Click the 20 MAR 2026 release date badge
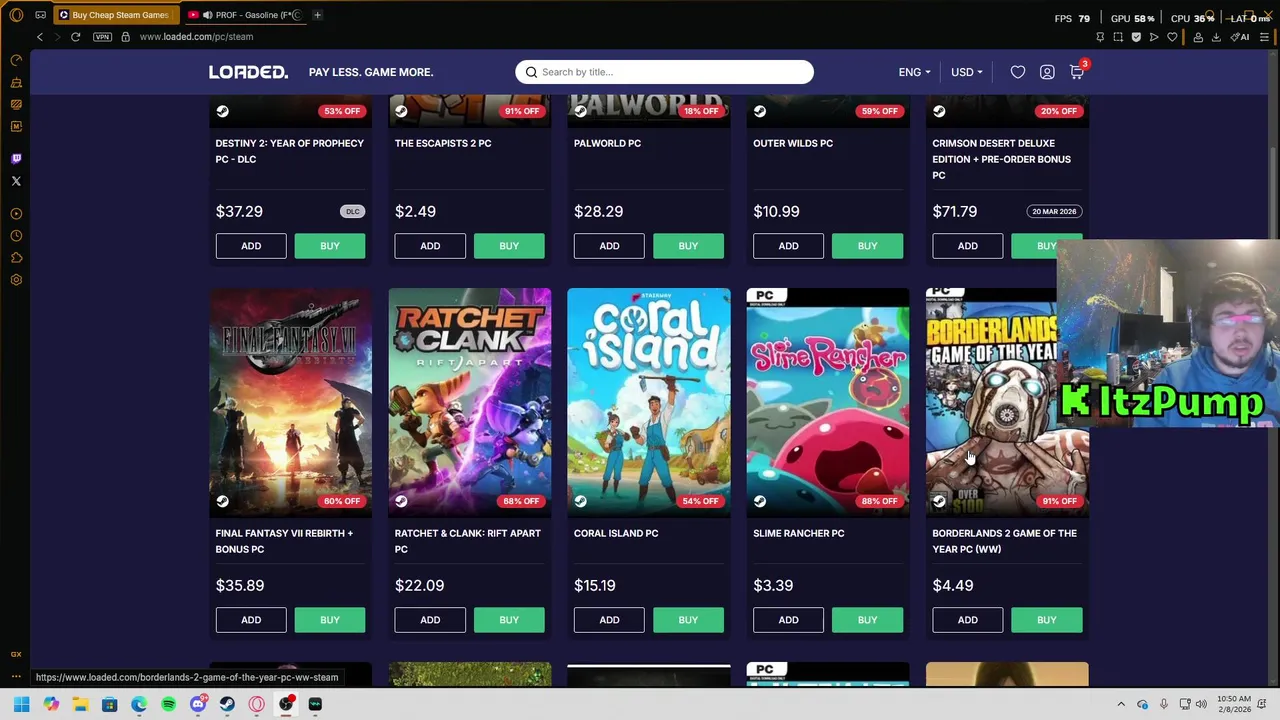The image size is (1280, 720). click(x=1054, y=212)
